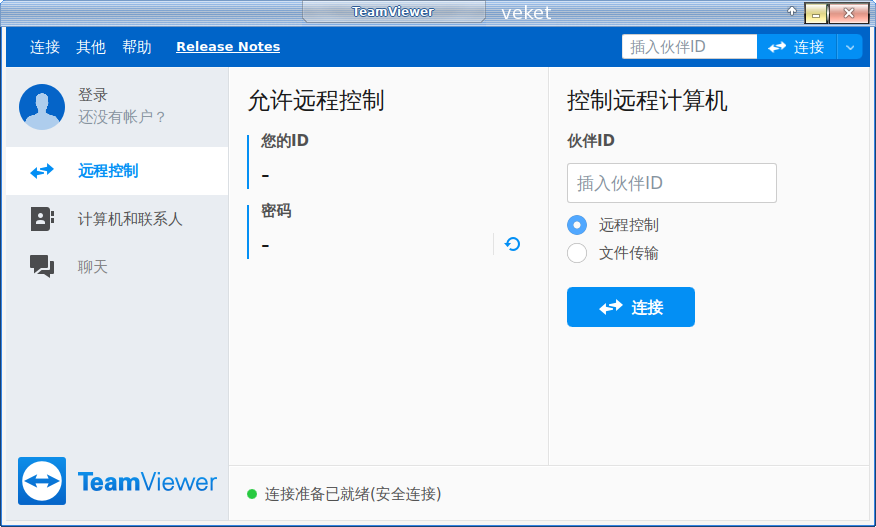The image size is (876, 527).
Task: Click the 还没有帐户？ link
Action: pos(122,117)
